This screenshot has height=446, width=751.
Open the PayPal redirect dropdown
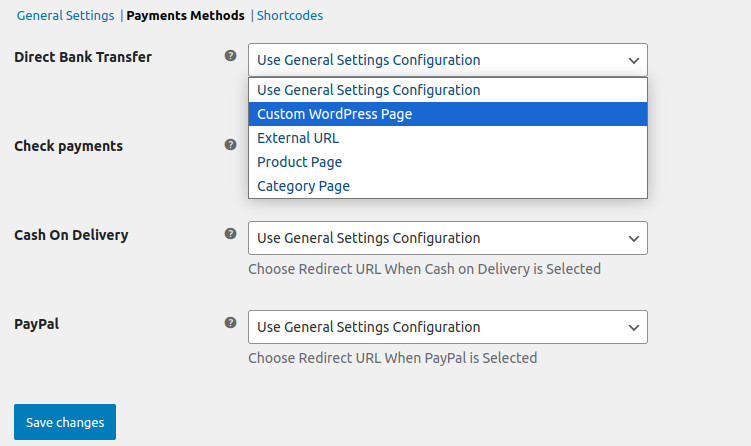coord(447,327)
